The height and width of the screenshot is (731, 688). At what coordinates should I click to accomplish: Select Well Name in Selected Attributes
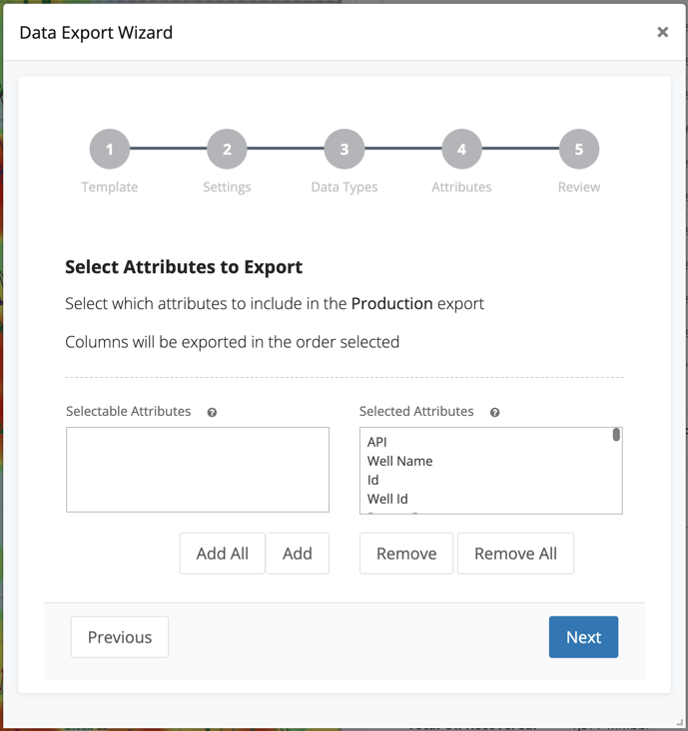point(487,461)
